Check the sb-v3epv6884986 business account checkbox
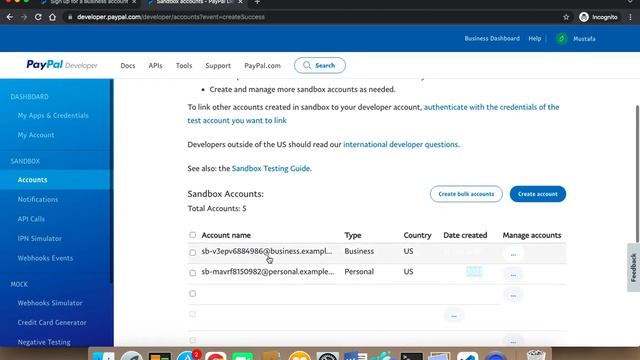Screen dimensions: 640x360 coord(193,253)
